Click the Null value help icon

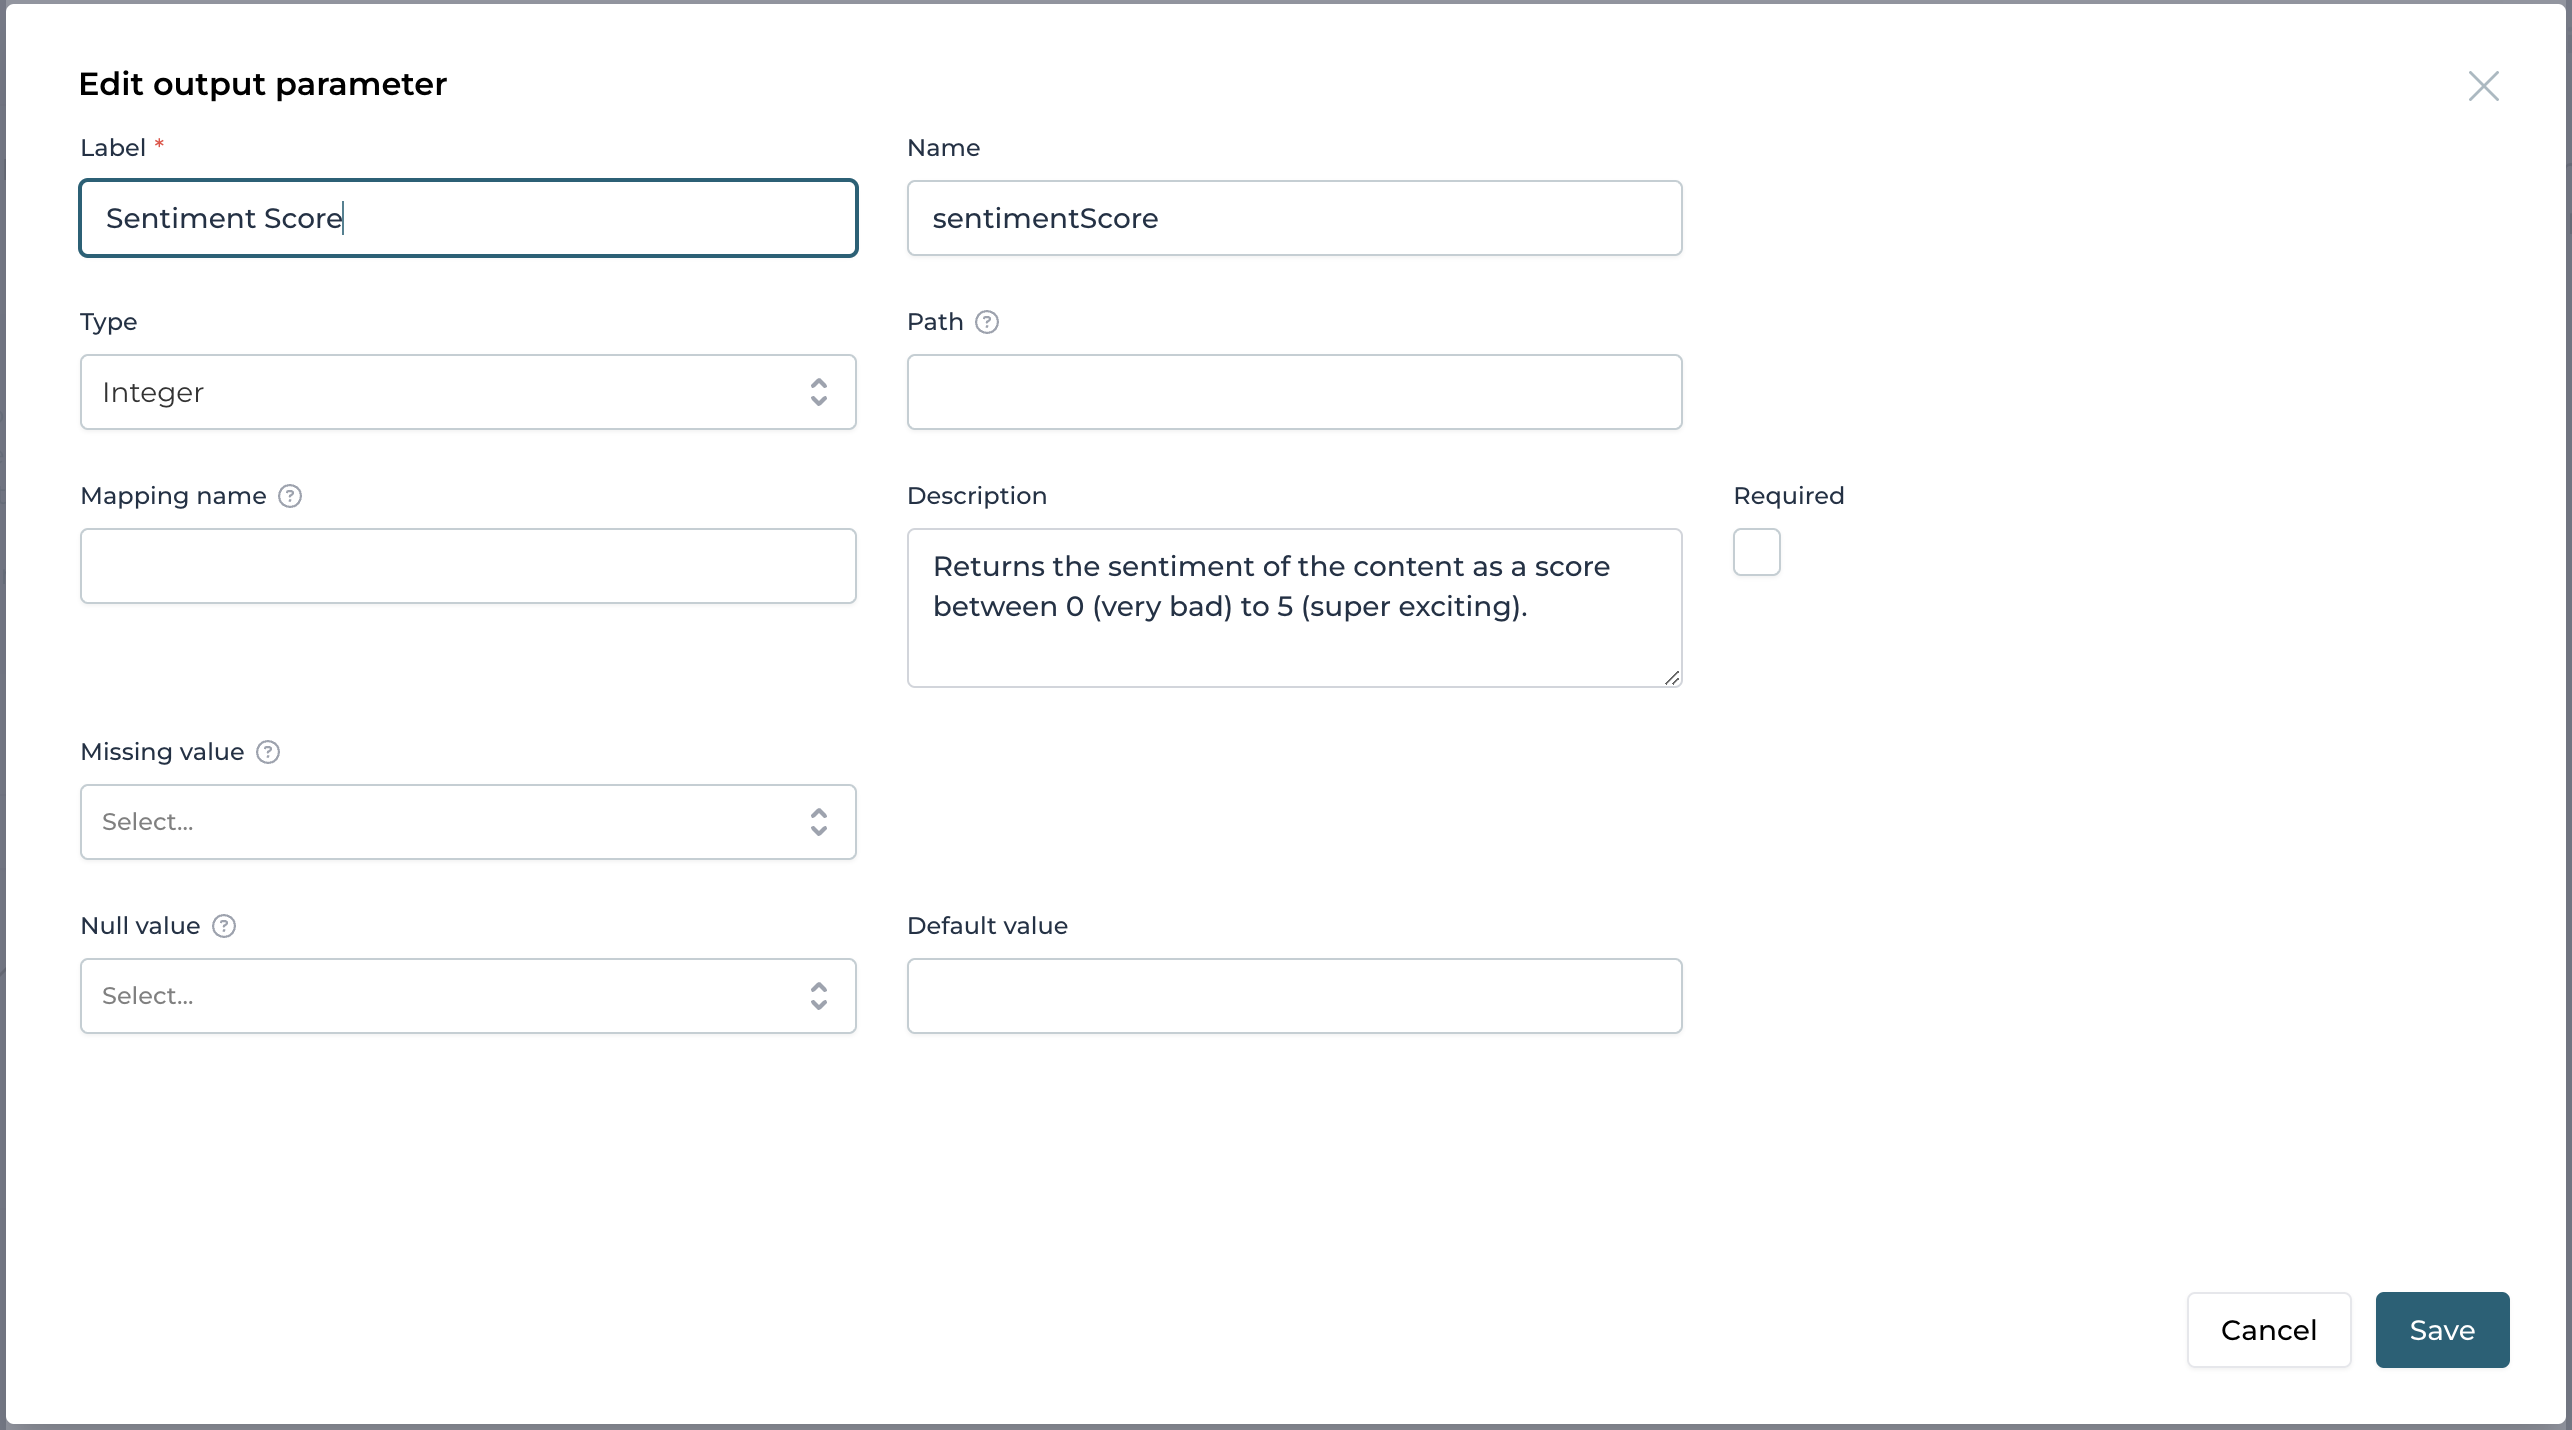click(x=224, y=926)
